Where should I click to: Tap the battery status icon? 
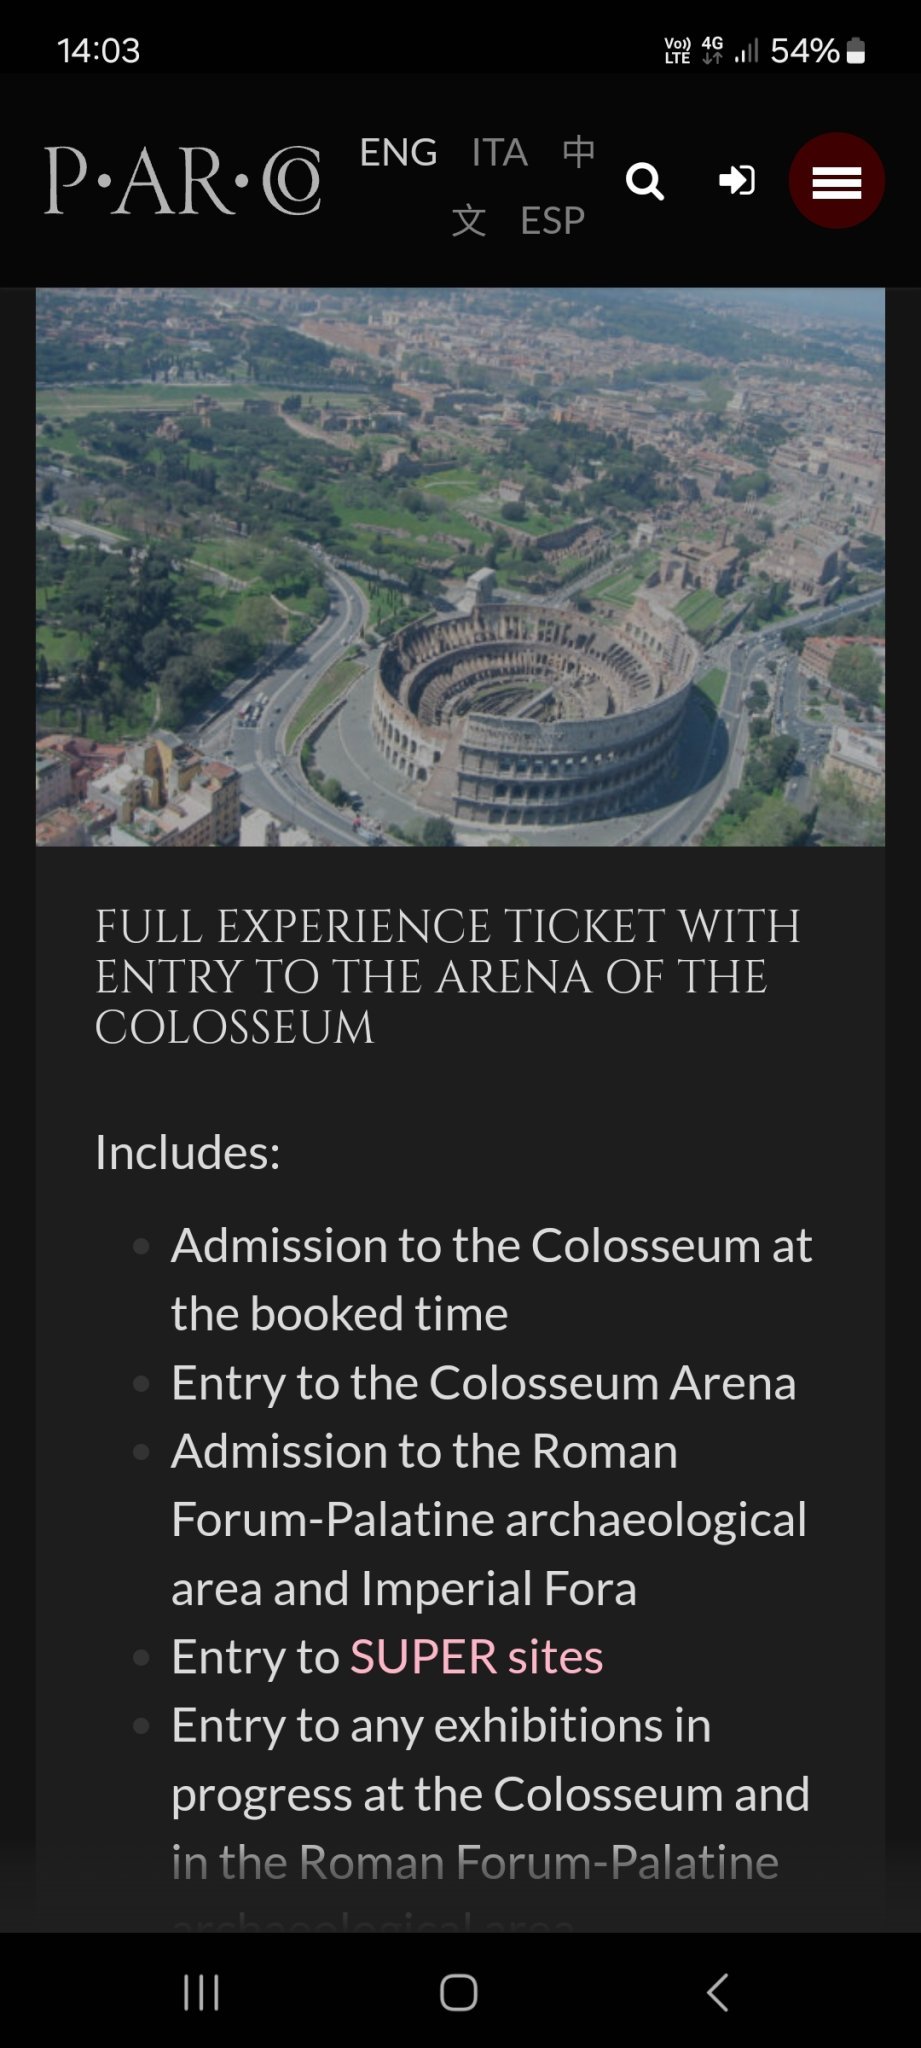coord(856,51)
